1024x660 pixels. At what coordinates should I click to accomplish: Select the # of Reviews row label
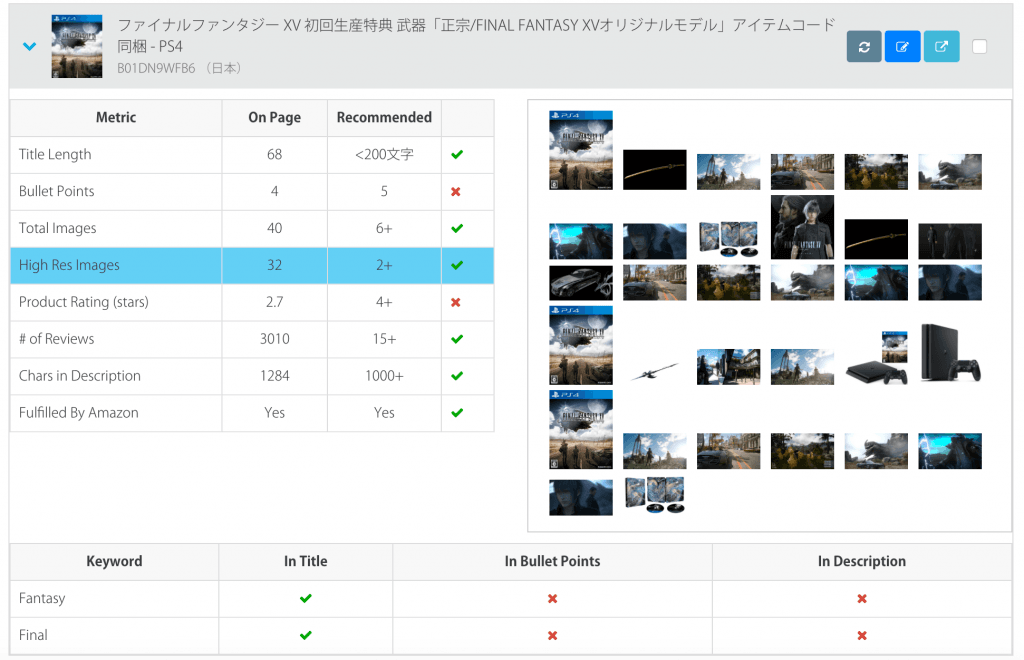[x=56, y=339]
